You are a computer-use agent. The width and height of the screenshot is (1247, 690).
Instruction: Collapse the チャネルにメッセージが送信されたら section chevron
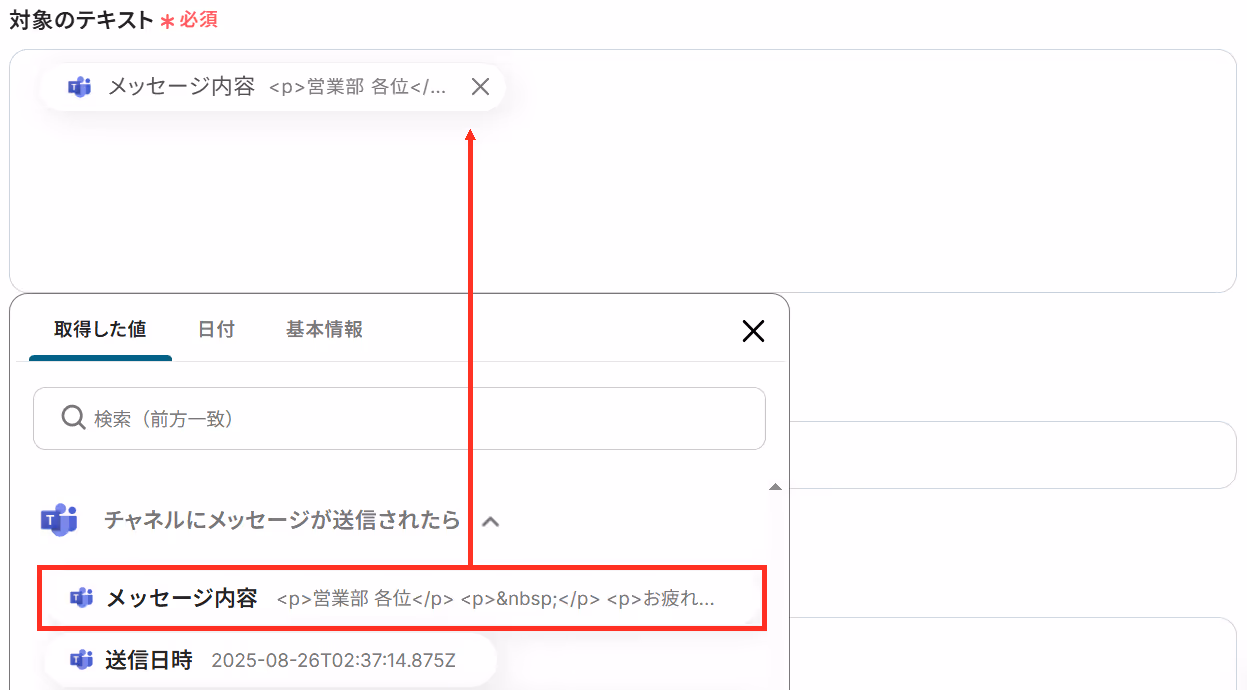click(490, 521)
